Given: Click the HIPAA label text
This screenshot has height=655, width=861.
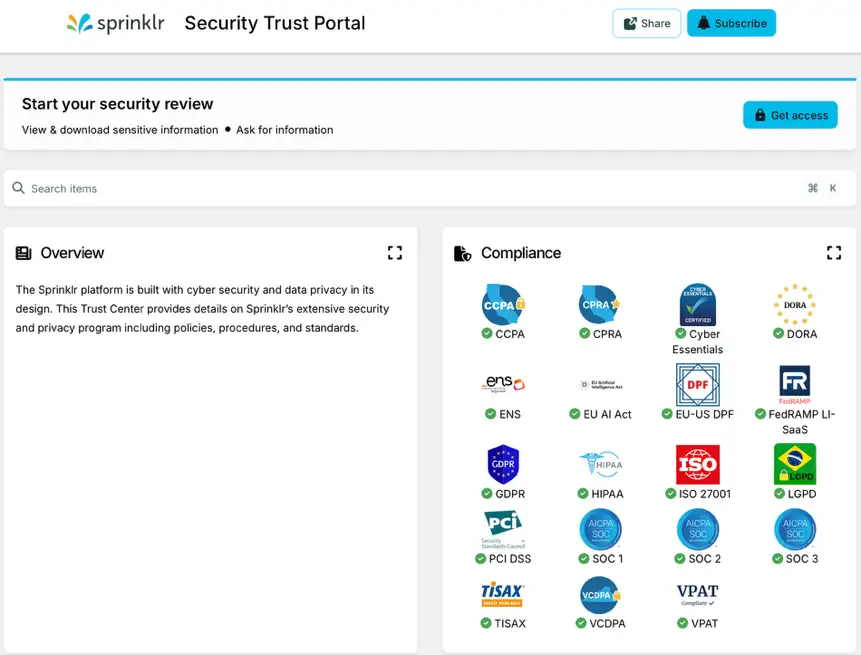Looking at the screenshot, I should pyautogui.click(x=607, y=494).
